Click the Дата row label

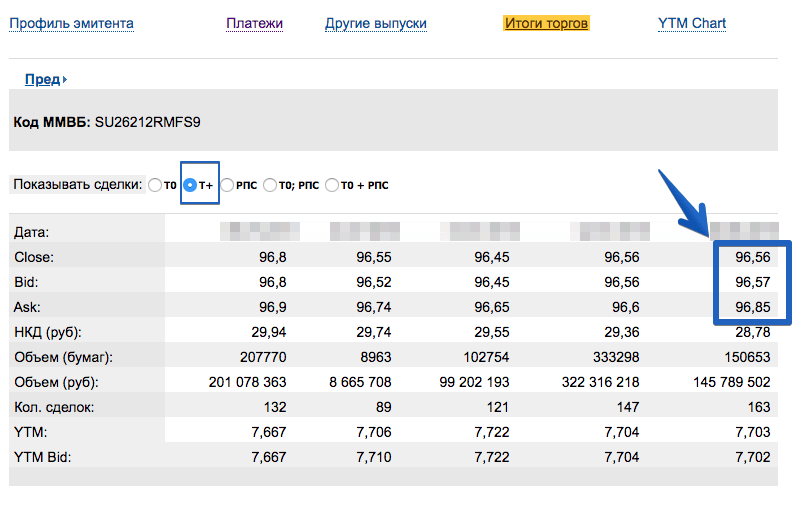pos(32,232)
